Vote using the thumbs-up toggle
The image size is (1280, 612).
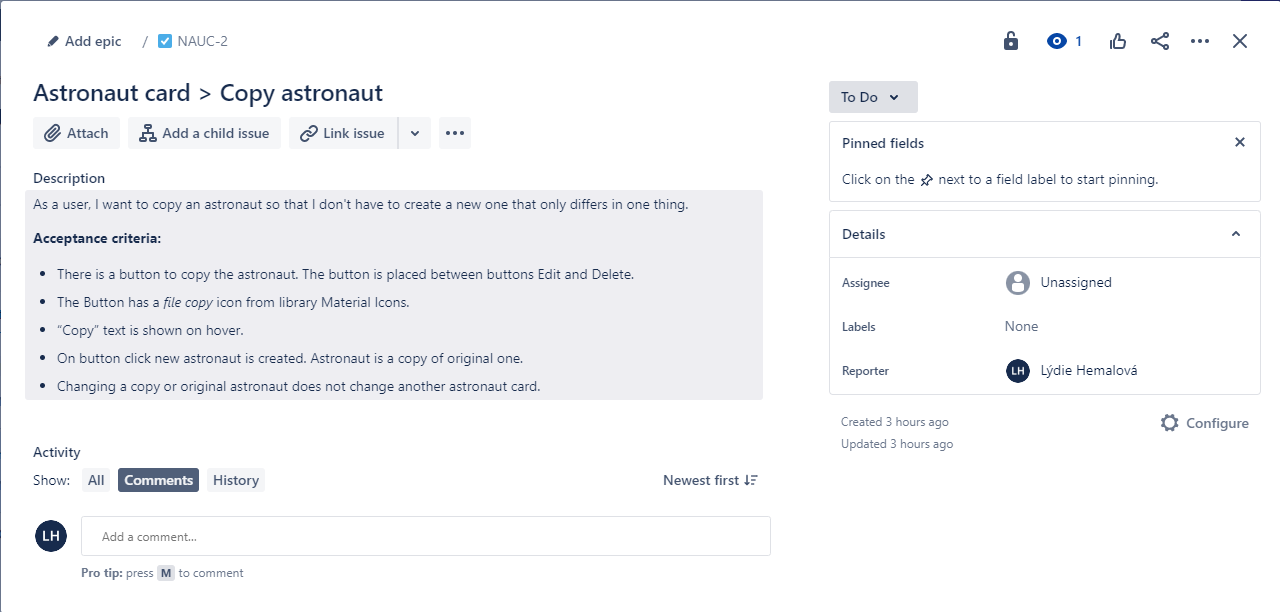[x=1117, y=41]
